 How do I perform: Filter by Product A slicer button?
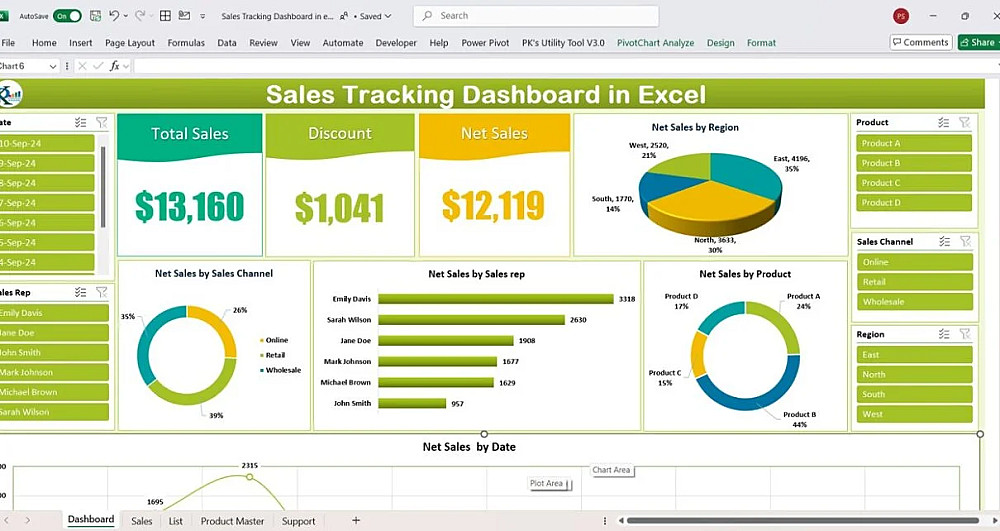click(x=913, y=143)
